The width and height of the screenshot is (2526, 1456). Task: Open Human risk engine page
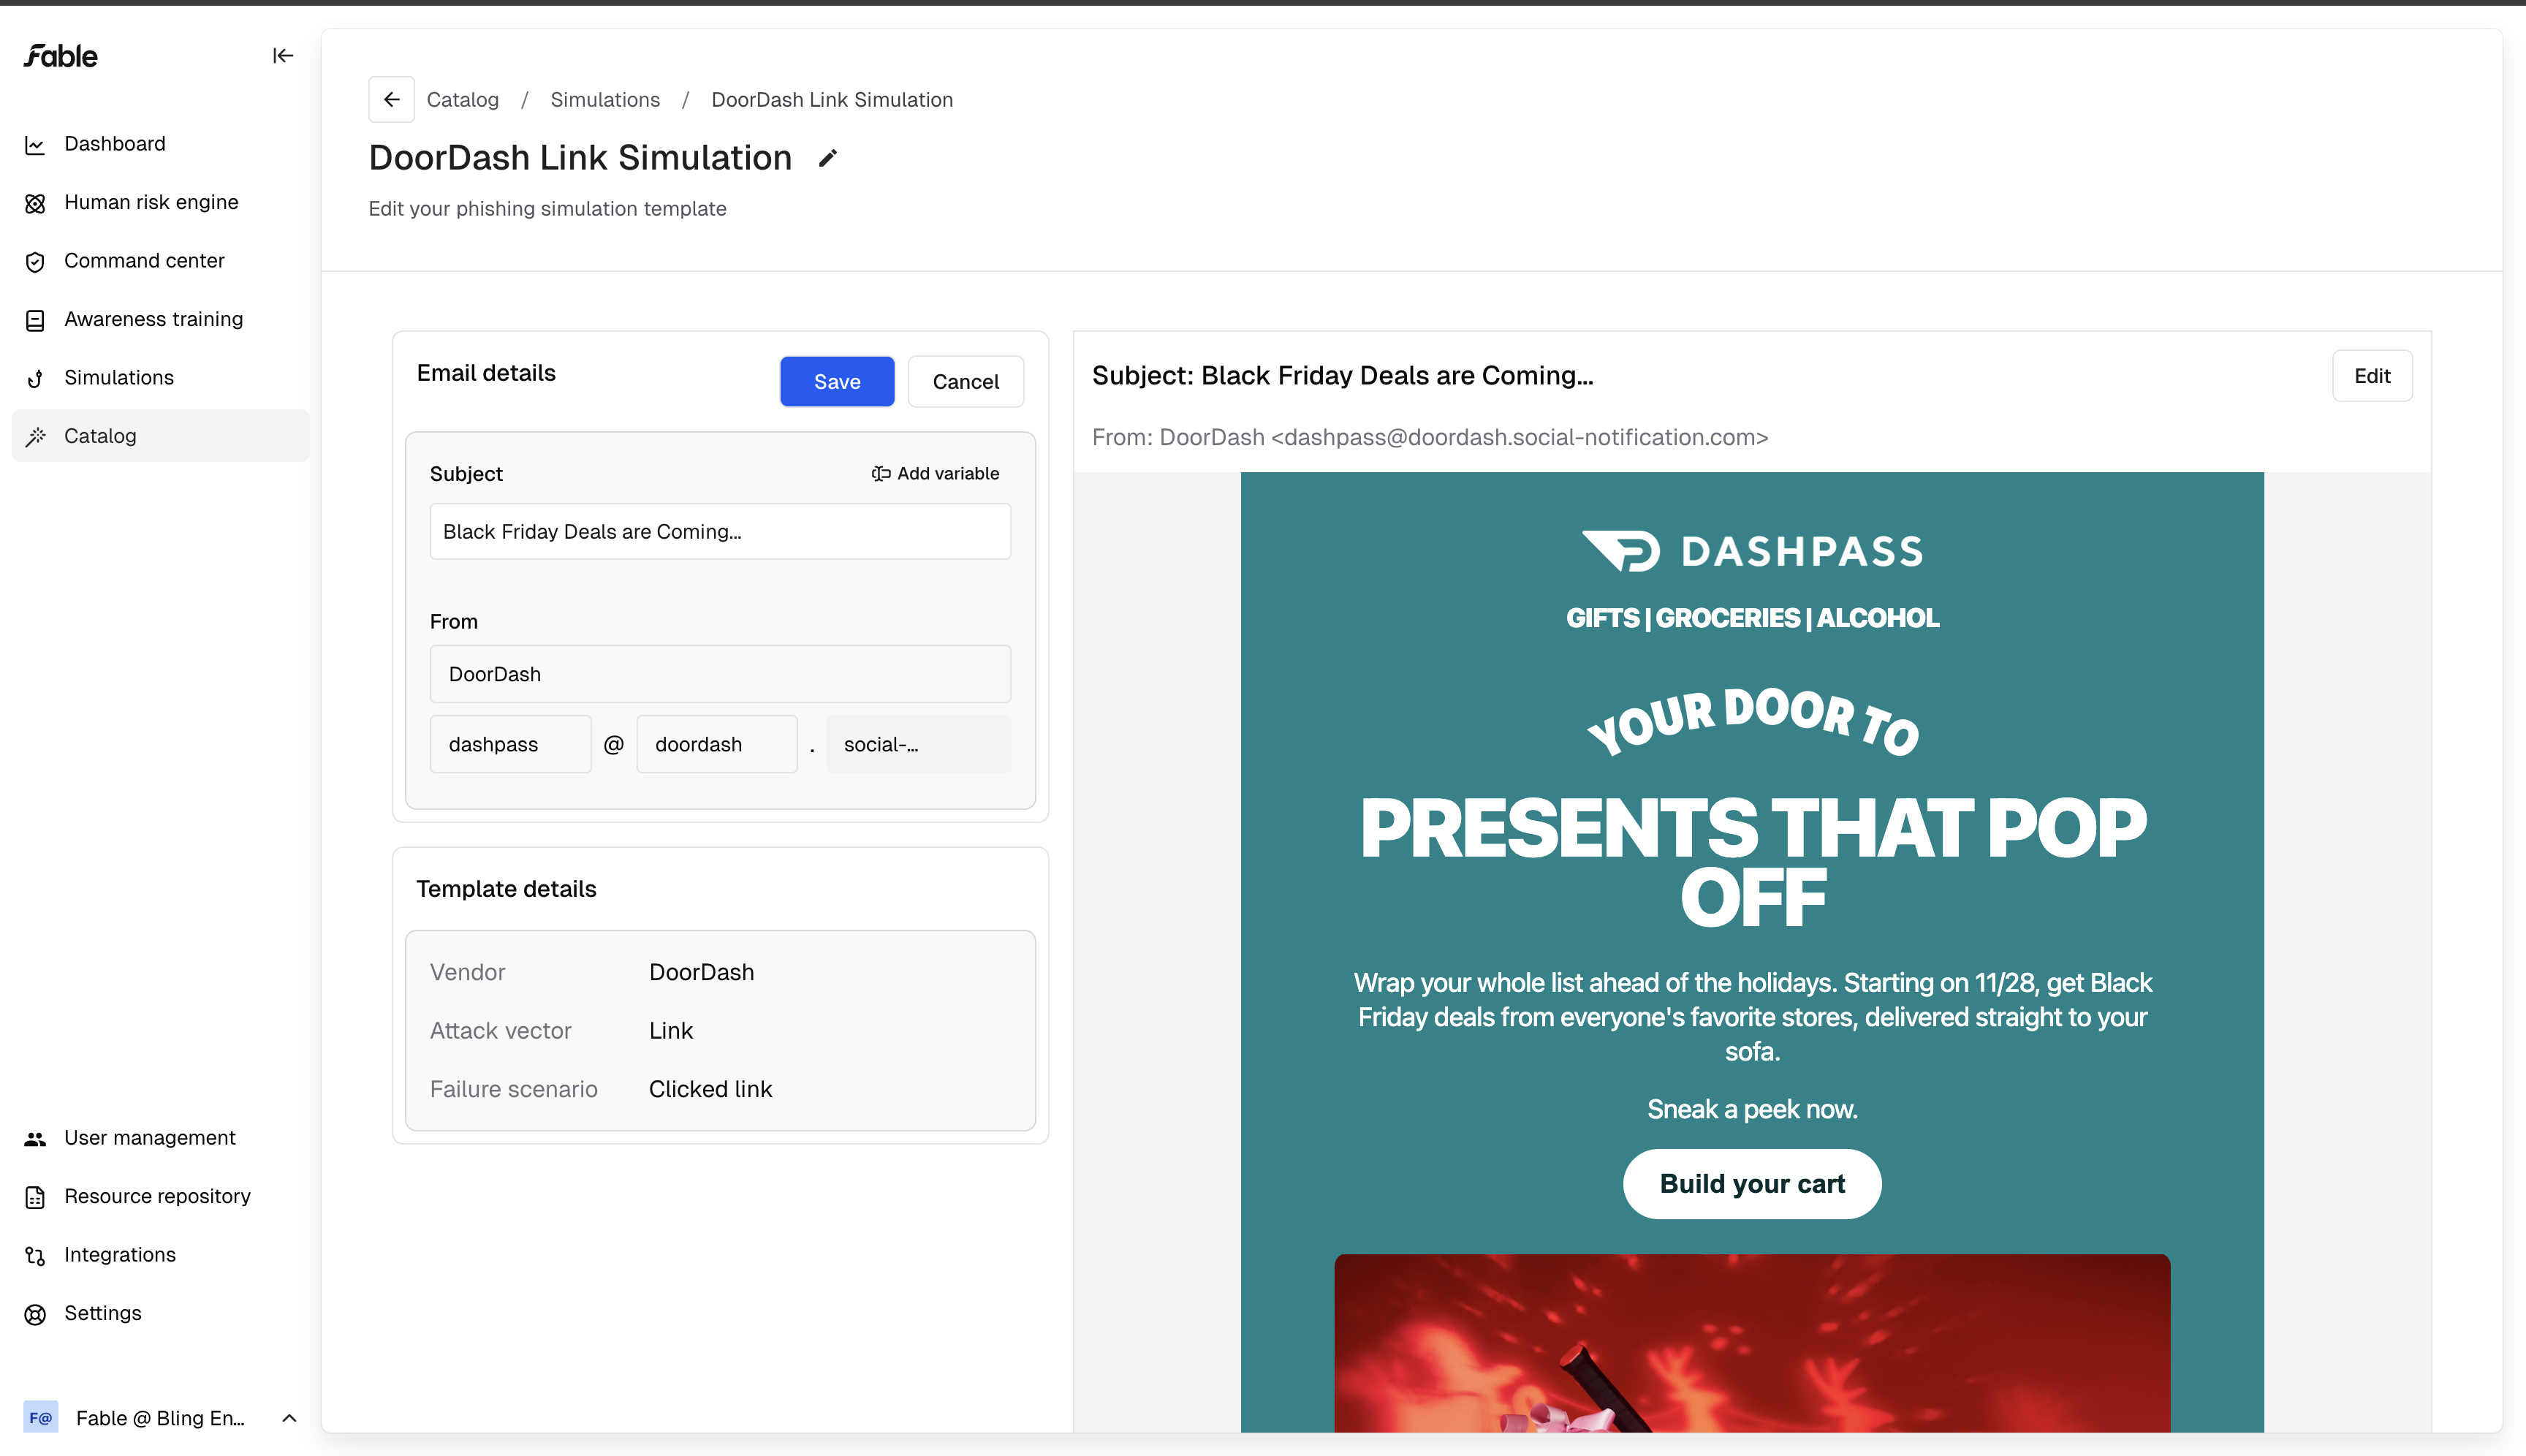click(x=160, y=202)
